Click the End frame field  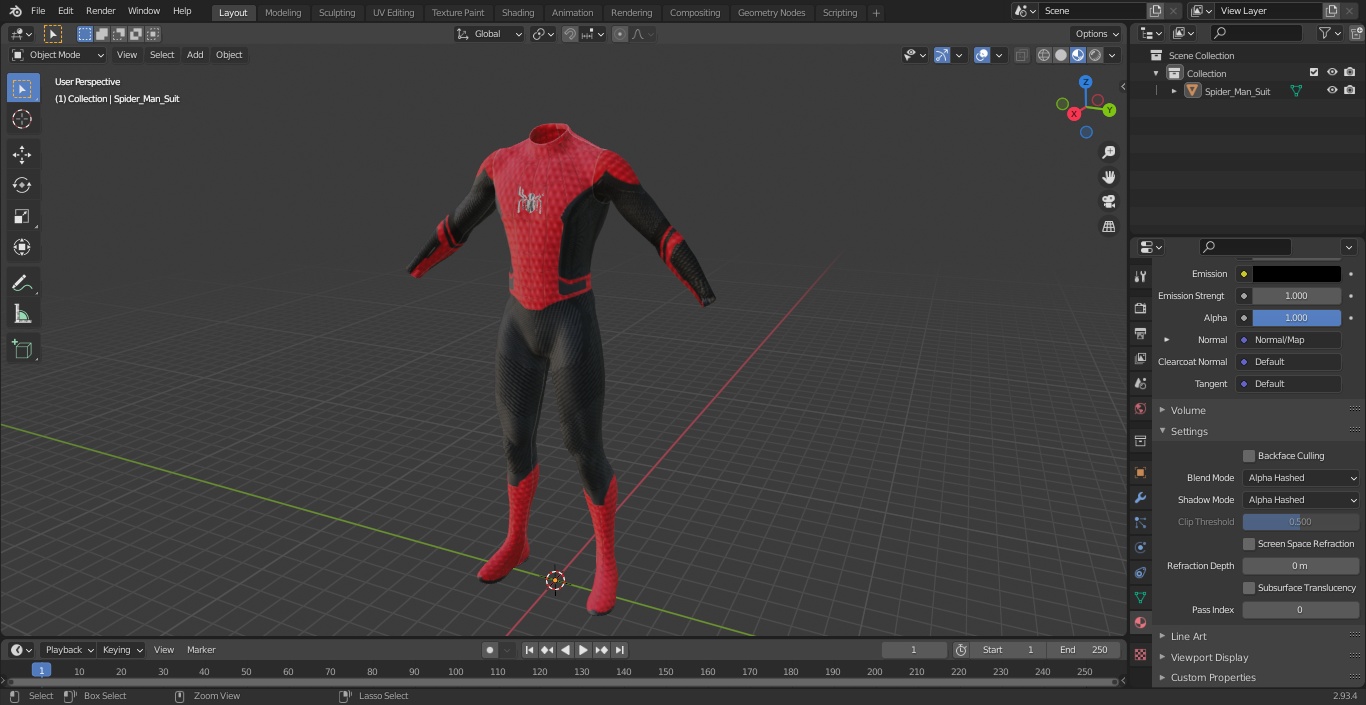(x=1084, y=650)
